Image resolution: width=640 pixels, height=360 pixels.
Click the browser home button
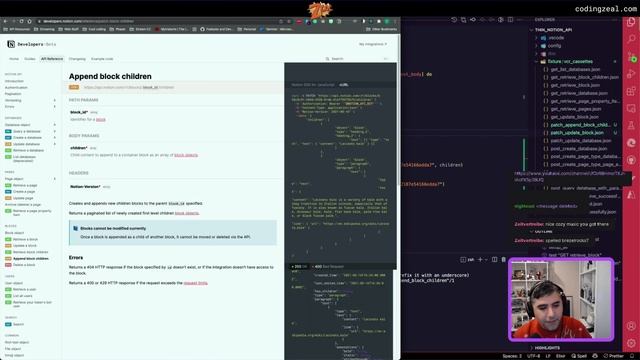click(x=29, y=21)
